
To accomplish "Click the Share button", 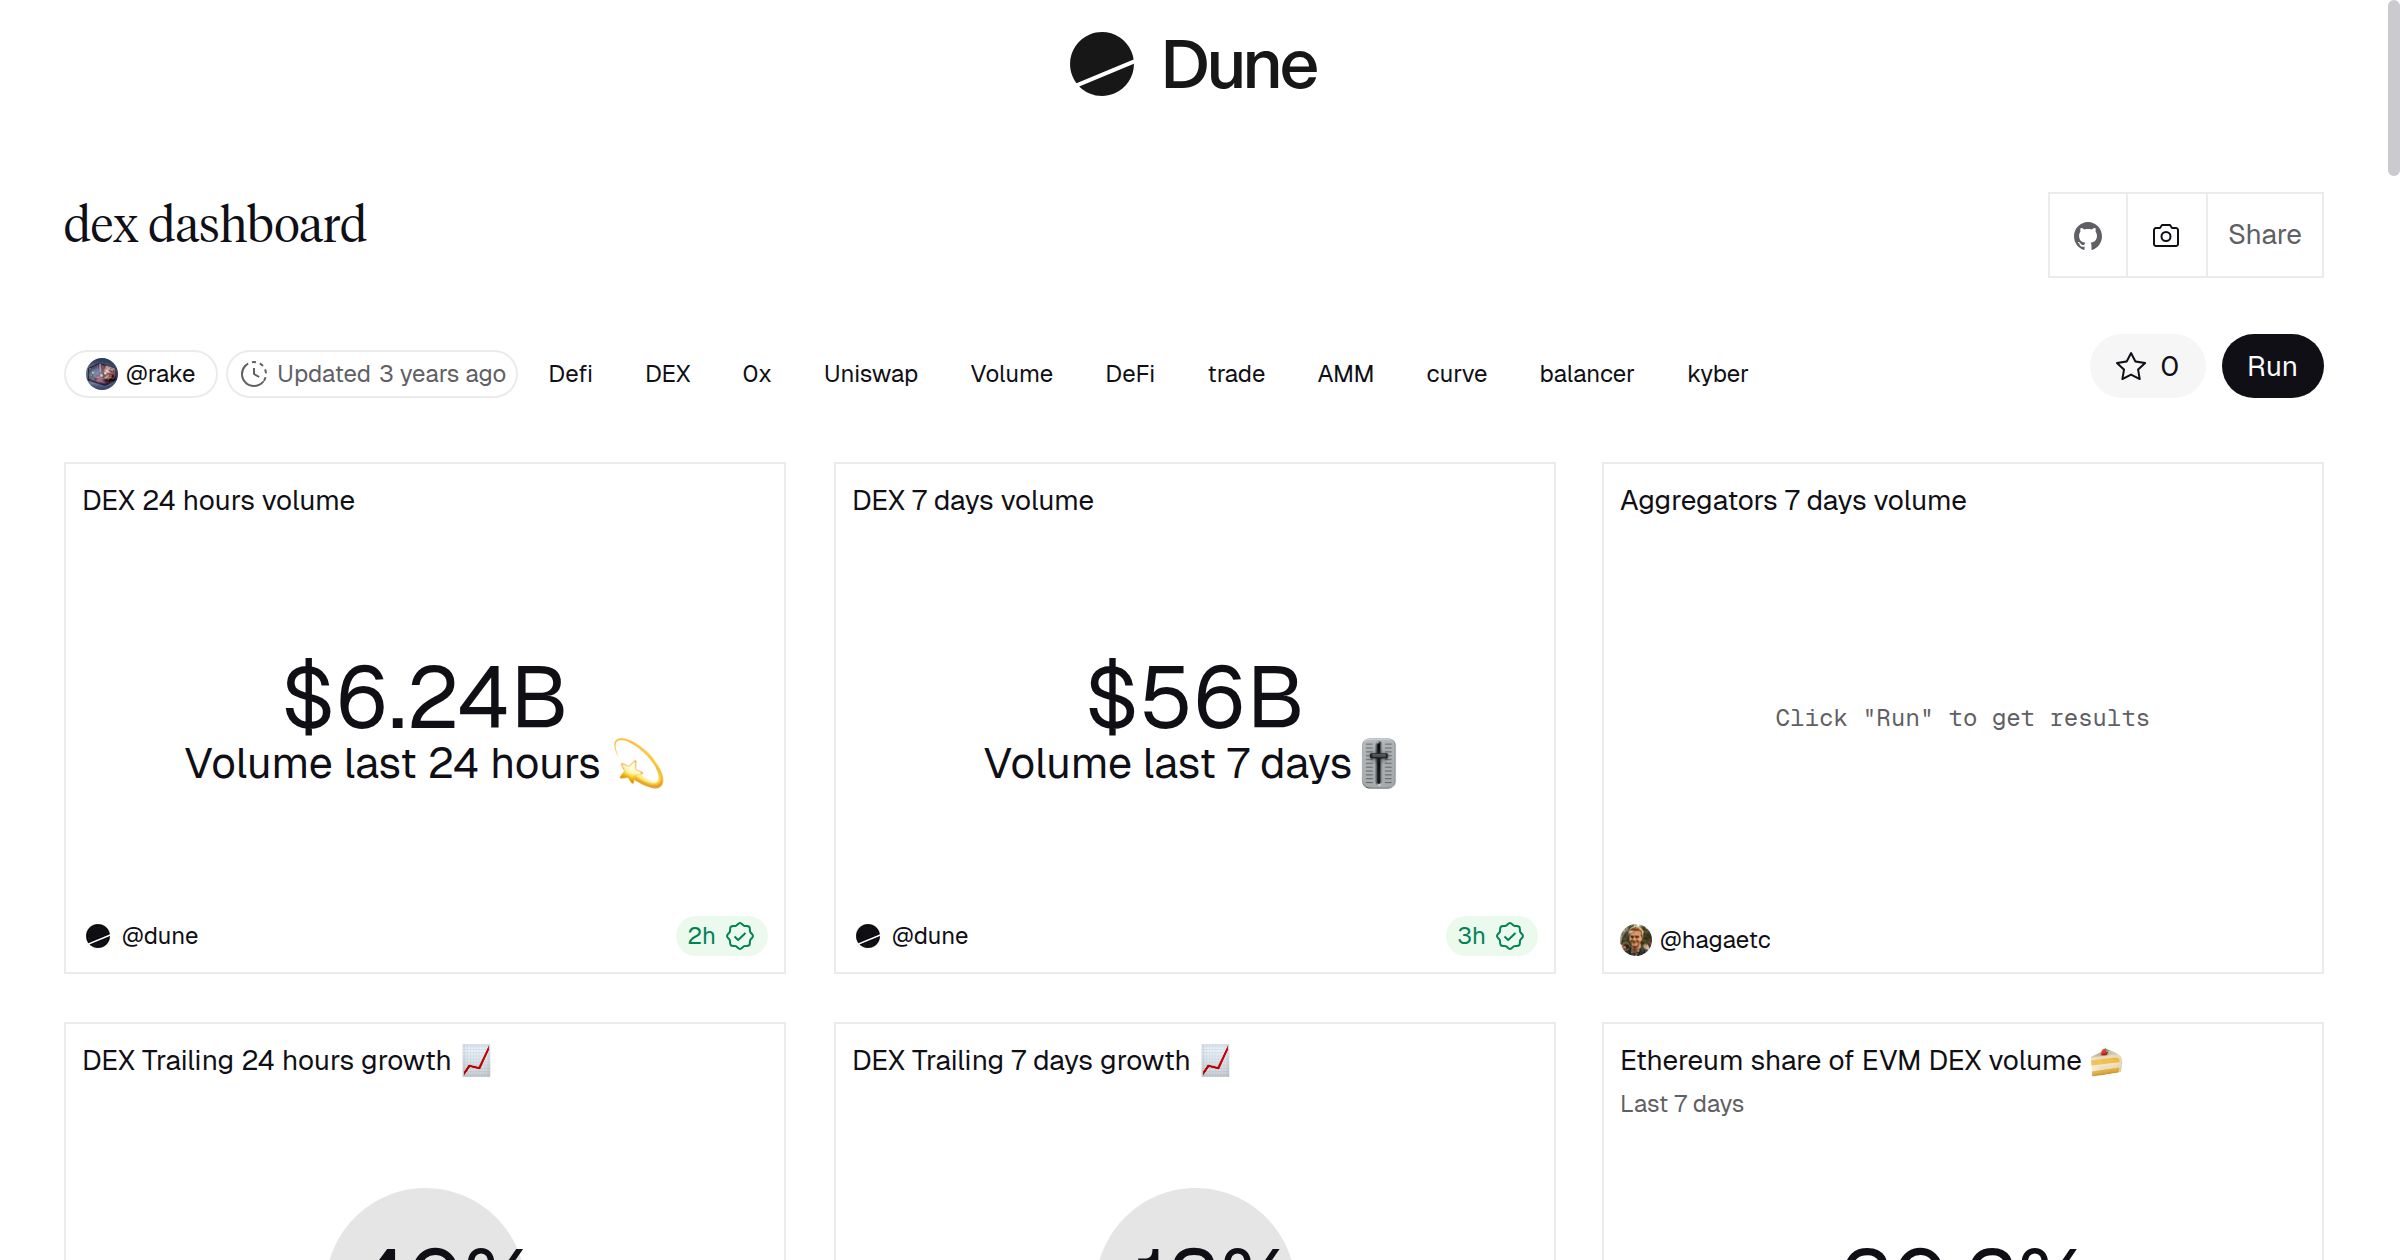I will (x=2263, y=234).
